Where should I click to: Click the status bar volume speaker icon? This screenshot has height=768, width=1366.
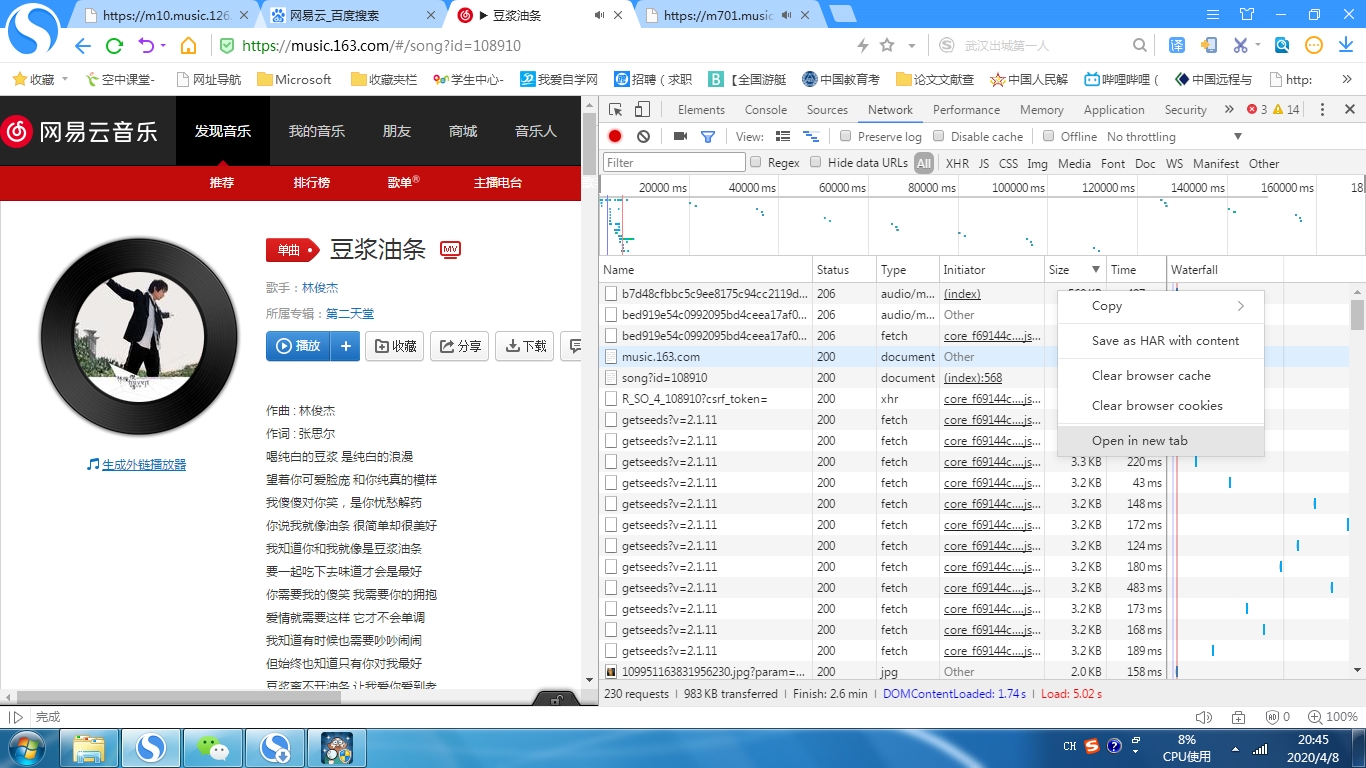(x=1204, y=717)
